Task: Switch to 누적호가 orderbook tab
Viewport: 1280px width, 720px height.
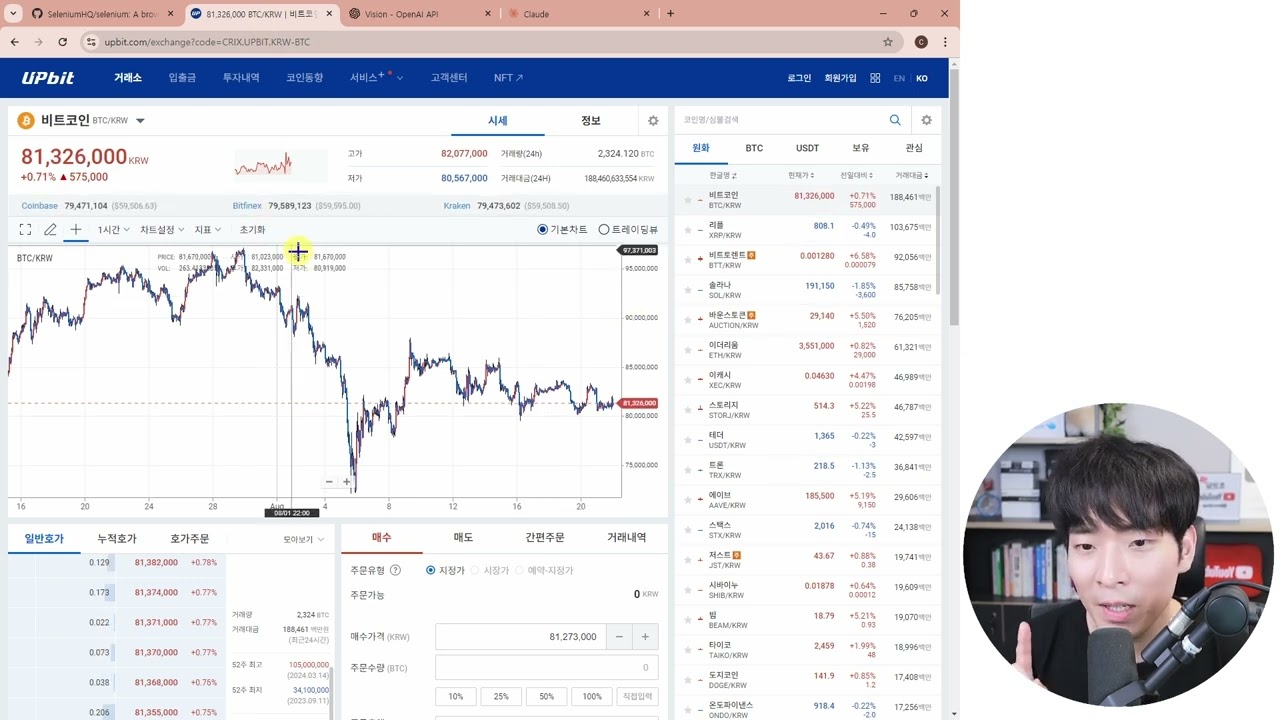Action: [x=117, y=539]
